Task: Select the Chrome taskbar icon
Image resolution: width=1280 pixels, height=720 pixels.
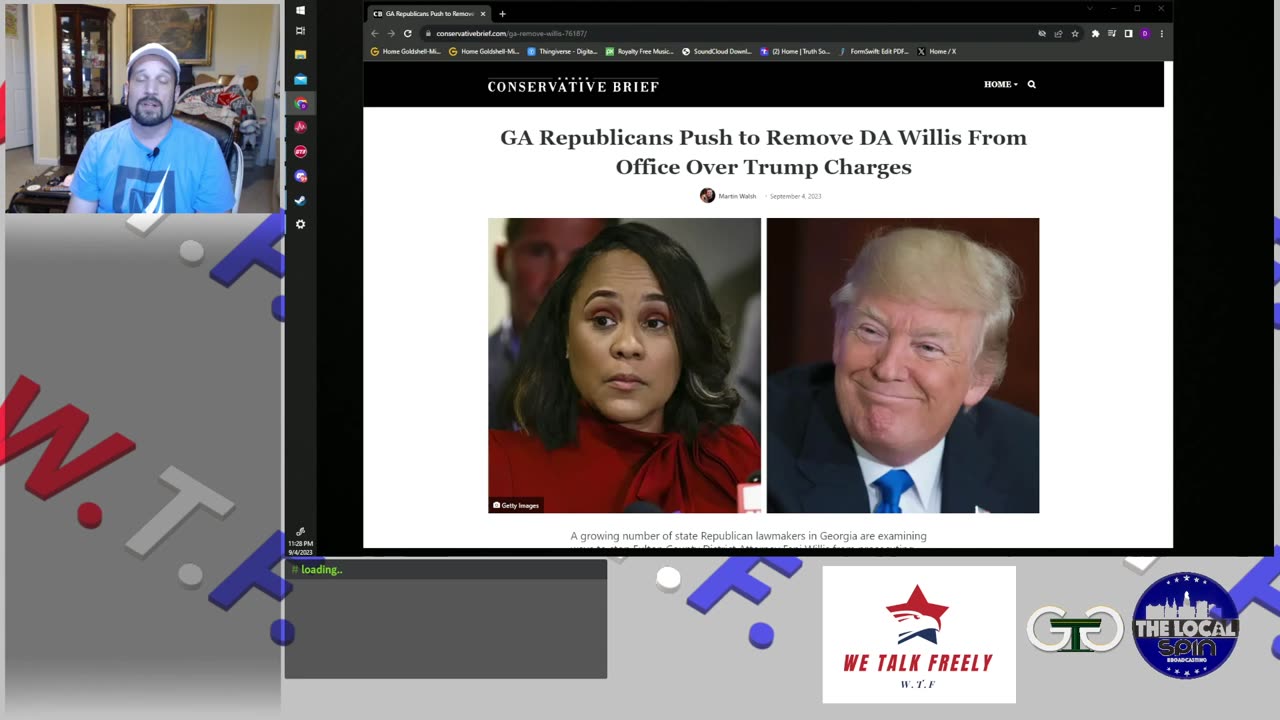Action: coord(300,103)
